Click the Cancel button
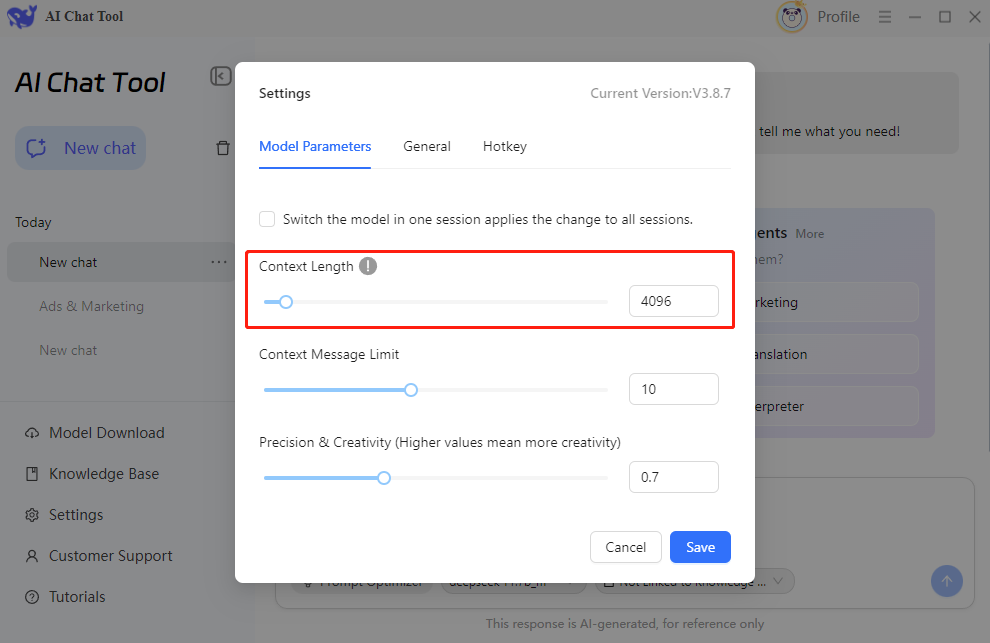The height and width of the screenshot is (643, 990). tap(626, 547)
